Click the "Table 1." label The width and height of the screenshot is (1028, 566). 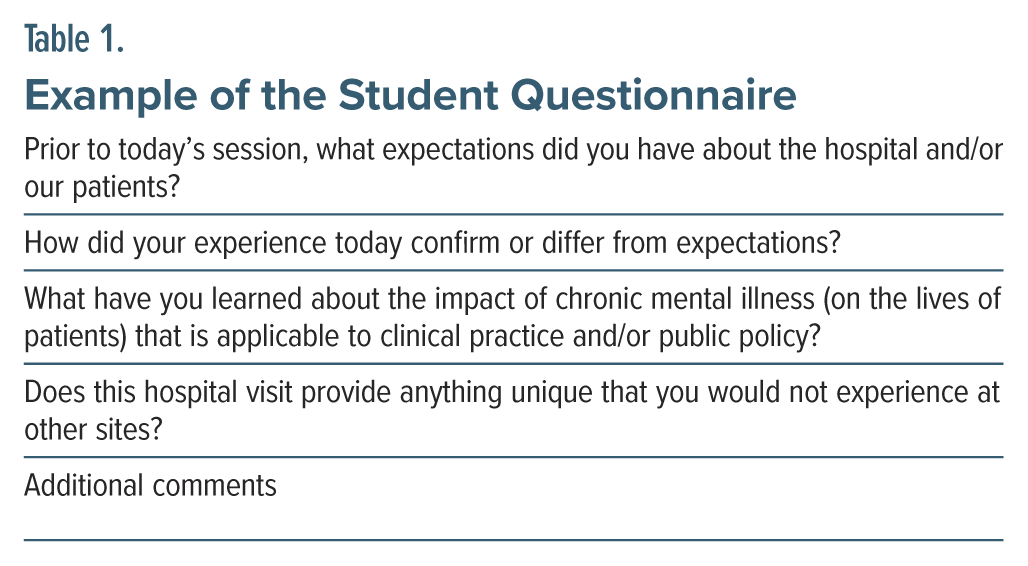(73, 42)
